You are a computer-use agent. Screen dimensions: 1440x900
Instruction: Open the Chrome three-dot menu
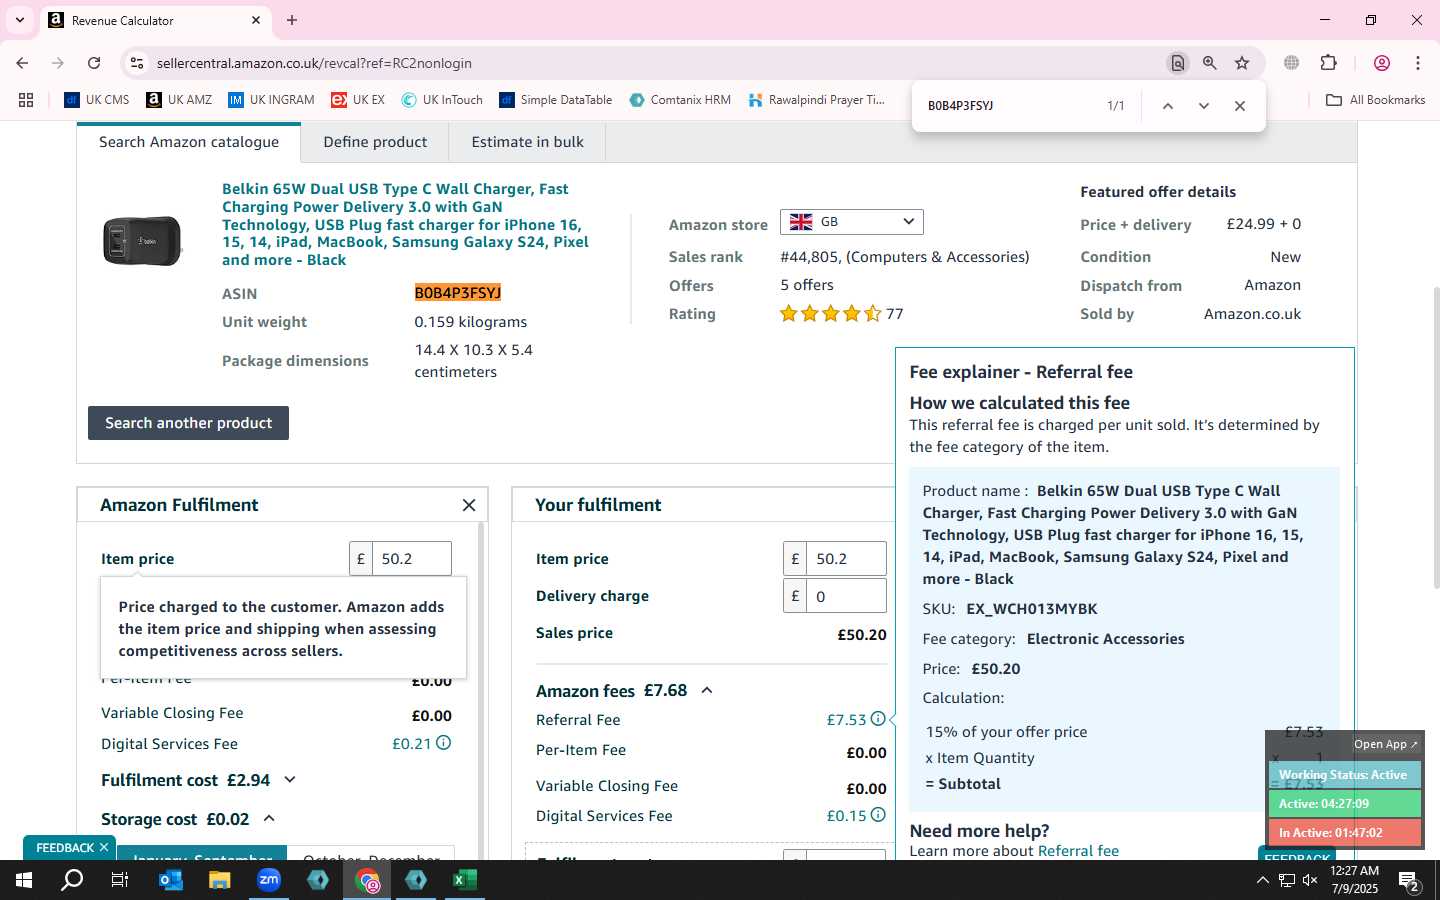(x=1418, y=63)
